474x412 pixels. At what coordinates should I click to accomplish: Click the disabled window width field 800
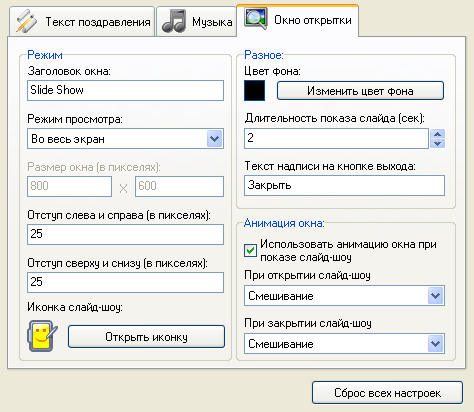click(x=69, y=186)
